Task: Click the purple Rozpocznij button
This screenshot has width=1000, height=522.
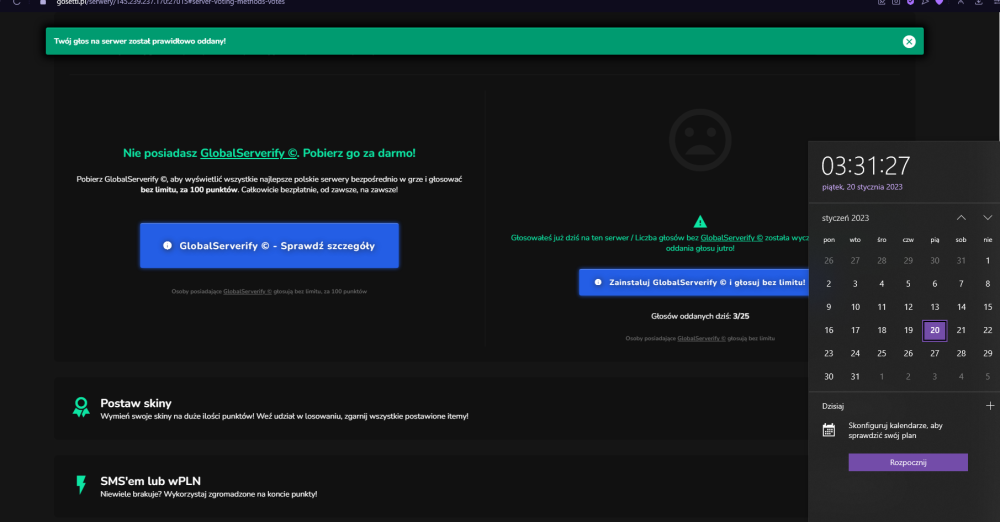Action: click(x=908, y=463)
